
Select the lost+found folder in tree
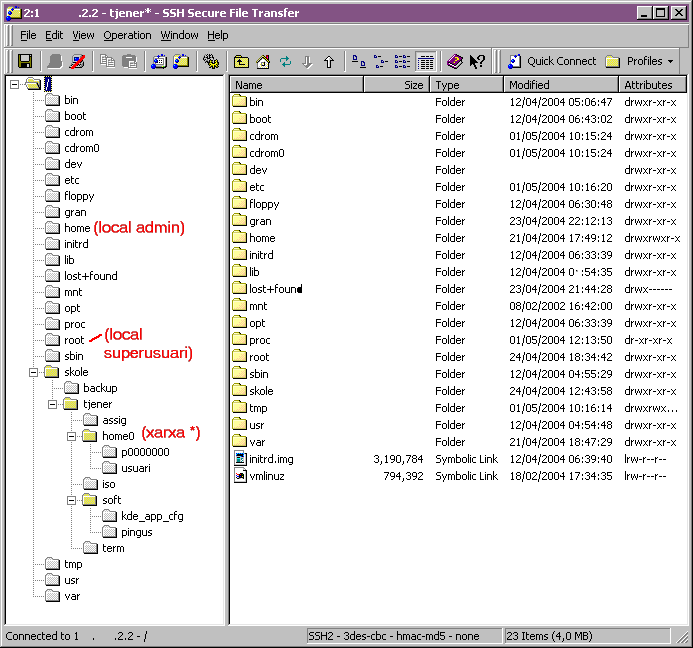tap(91, 276)
